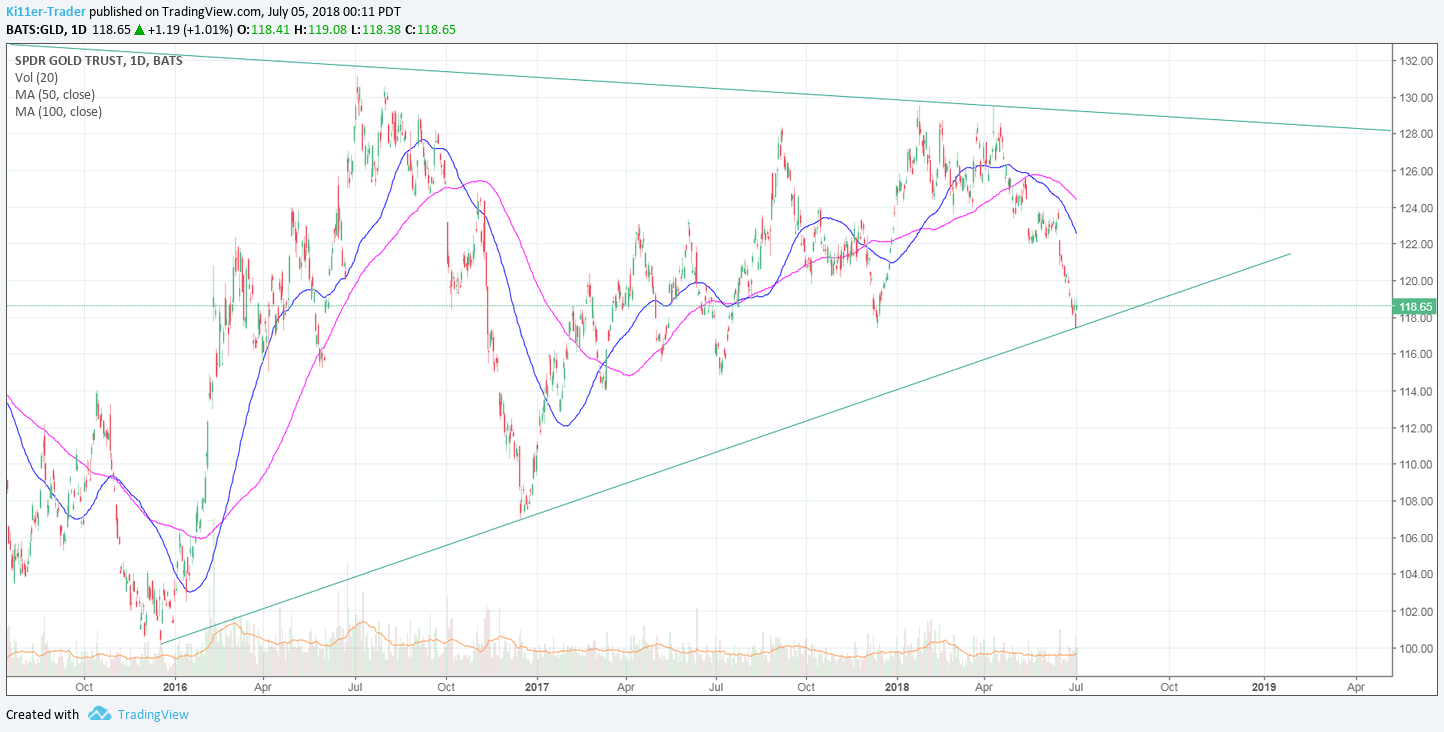Click the 122.00 price axis label
The width and height of the screenshot is (1444, 732).
click(x=1416, y=244)
